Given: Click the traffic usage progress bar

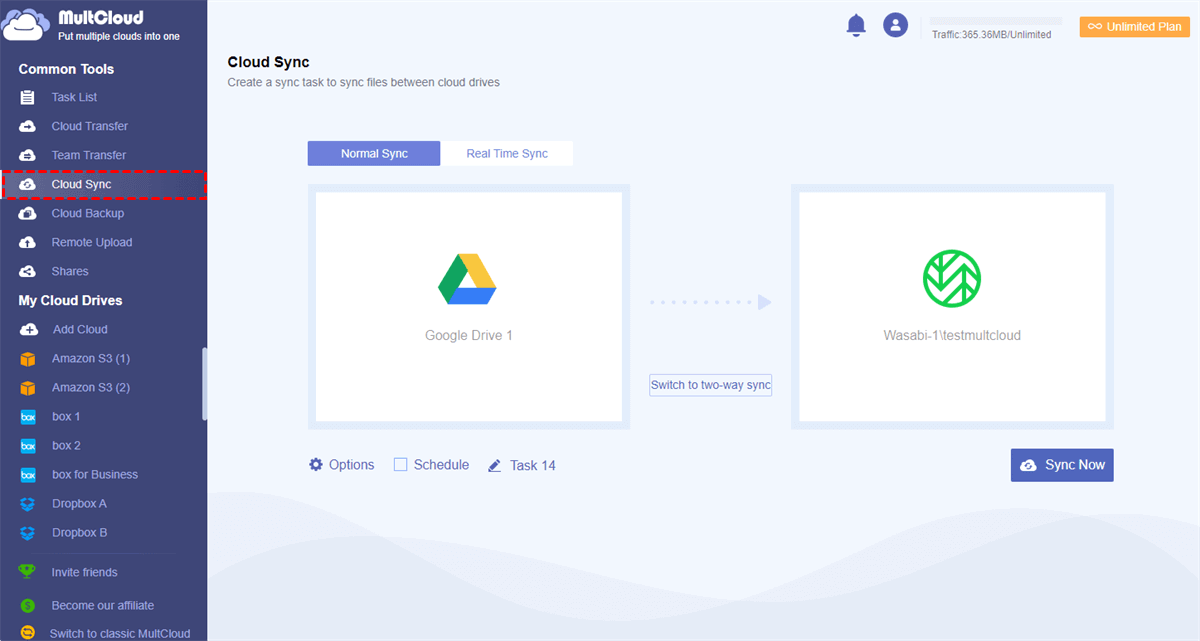Looking at the screenshot, I should point(996,21).
